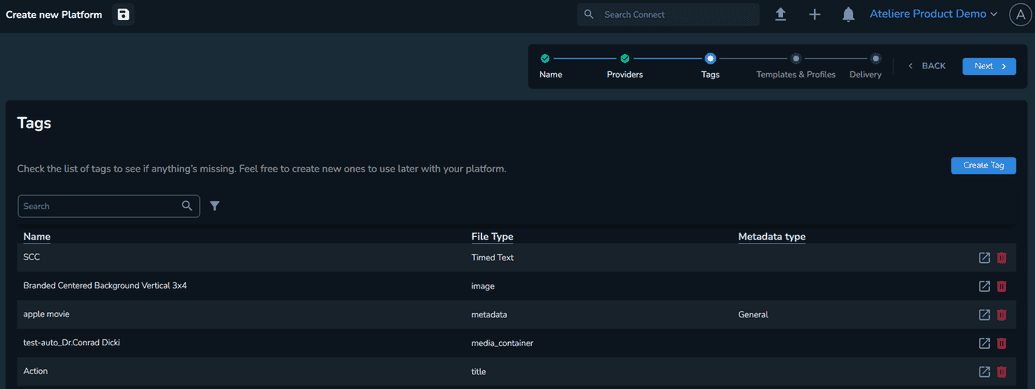Click the General metadata type cell
This screenshot has height=389, width=1035.
click(x=753, y=315)
